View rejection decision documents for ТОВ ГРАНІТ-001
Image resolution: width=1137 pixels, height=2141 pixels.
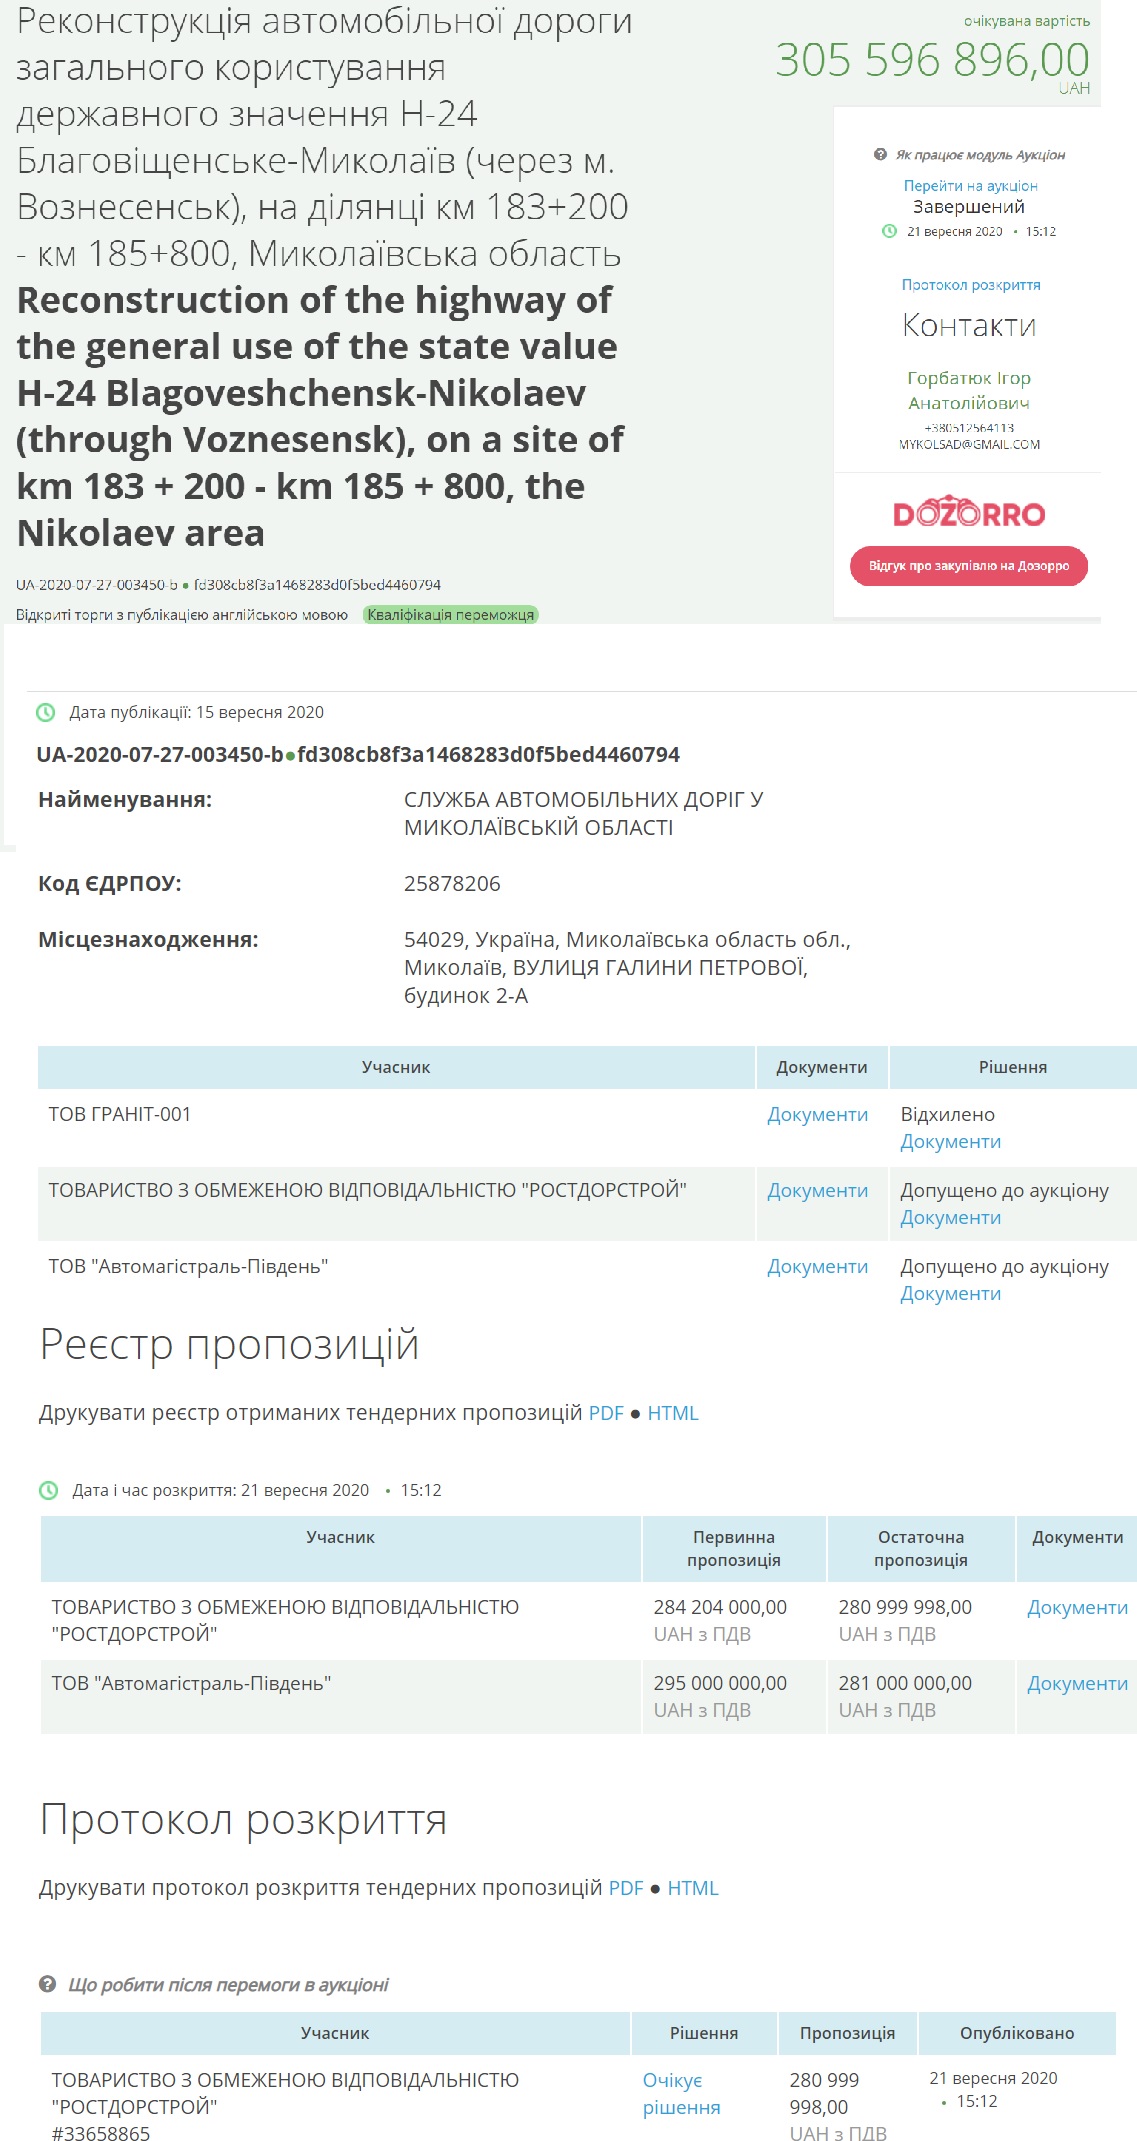coord(950,1142)
